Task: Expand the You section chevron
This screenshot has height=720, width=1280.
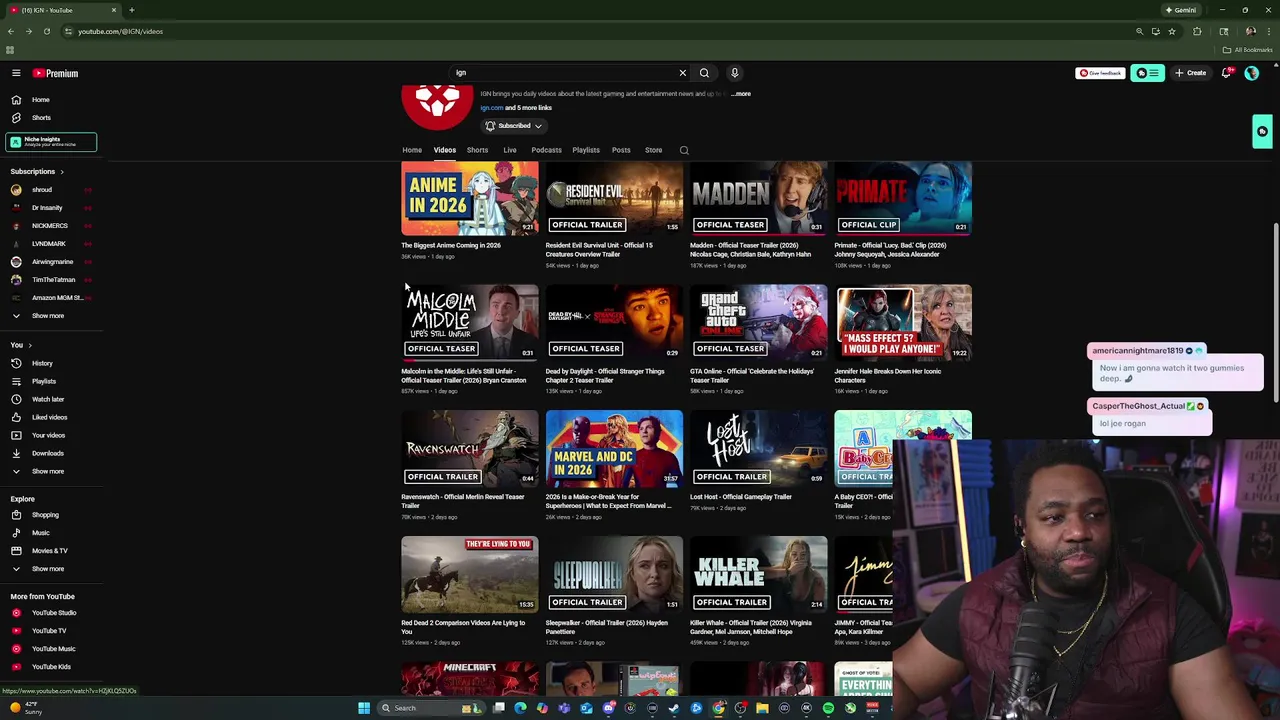Action: click(30, 345)
